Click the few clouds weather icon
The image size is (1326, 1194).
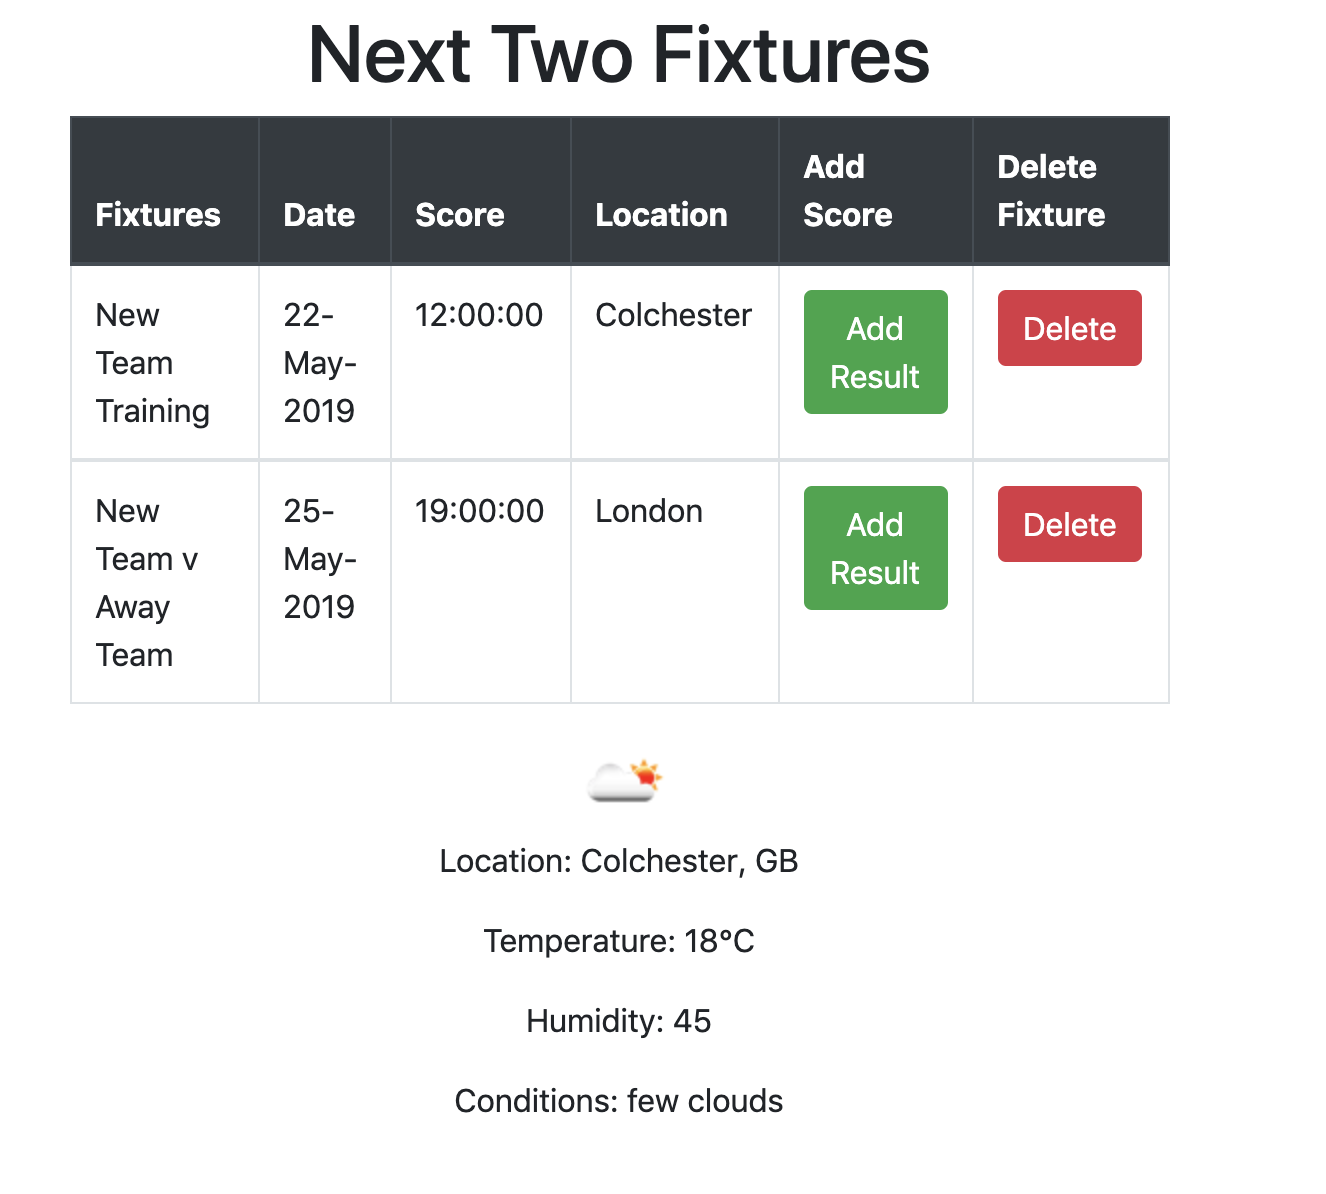tap(625, 781)
